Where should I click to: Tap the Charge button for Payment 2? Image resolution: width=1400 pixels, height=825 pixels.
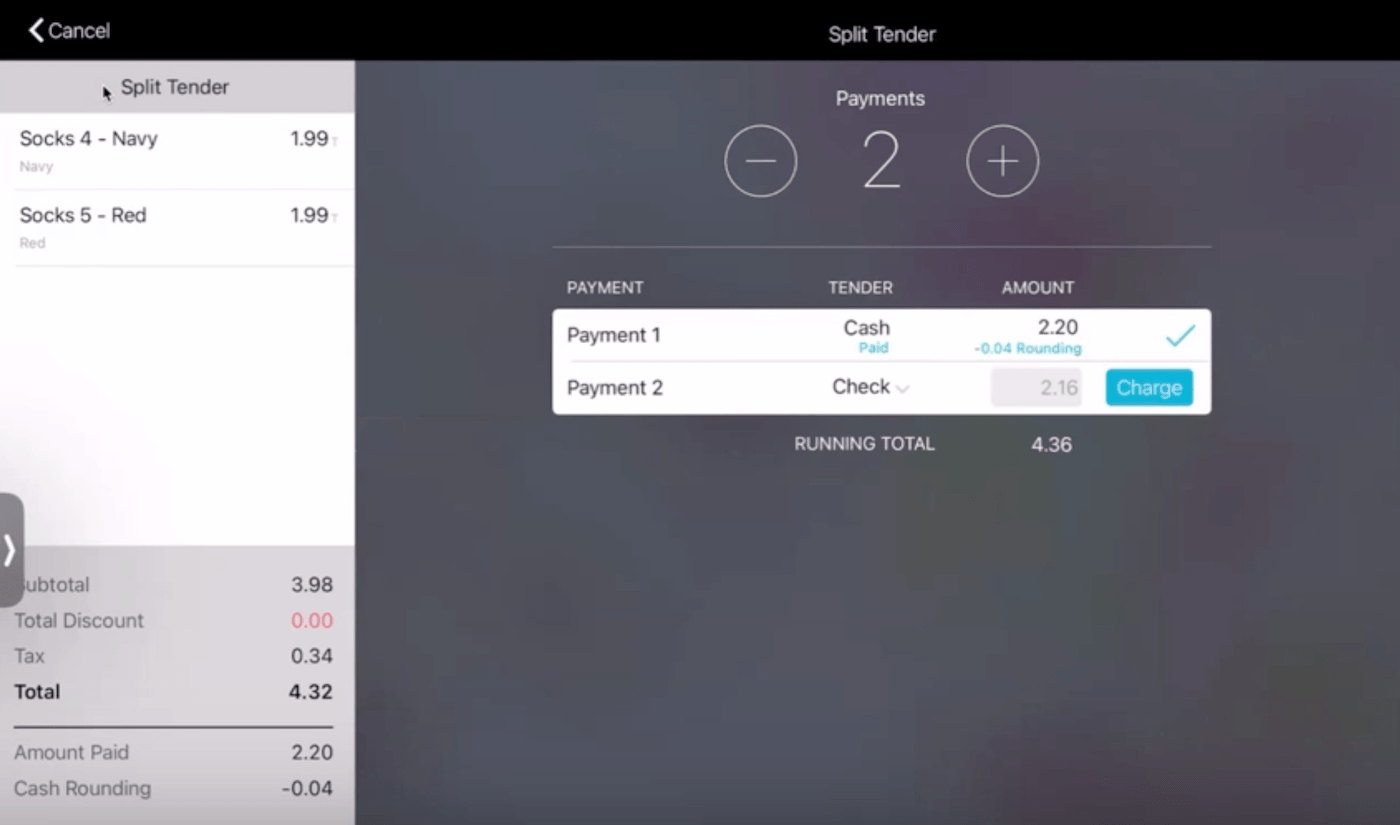[x=1148, y=387]
